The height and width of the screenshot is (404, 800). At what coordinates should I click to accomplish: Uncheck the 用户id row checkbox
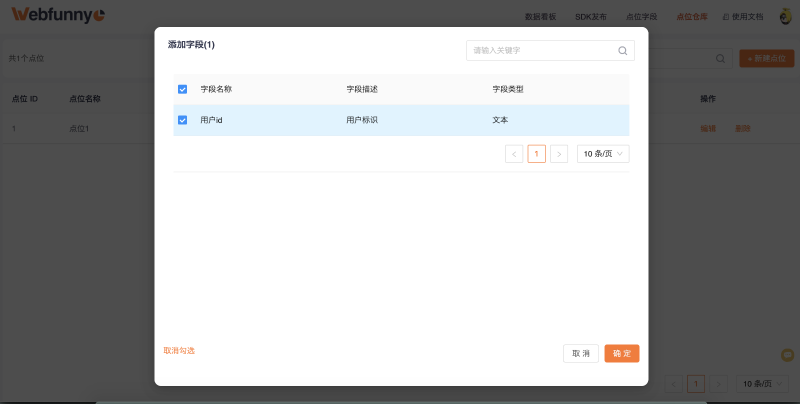pos(183,120)
